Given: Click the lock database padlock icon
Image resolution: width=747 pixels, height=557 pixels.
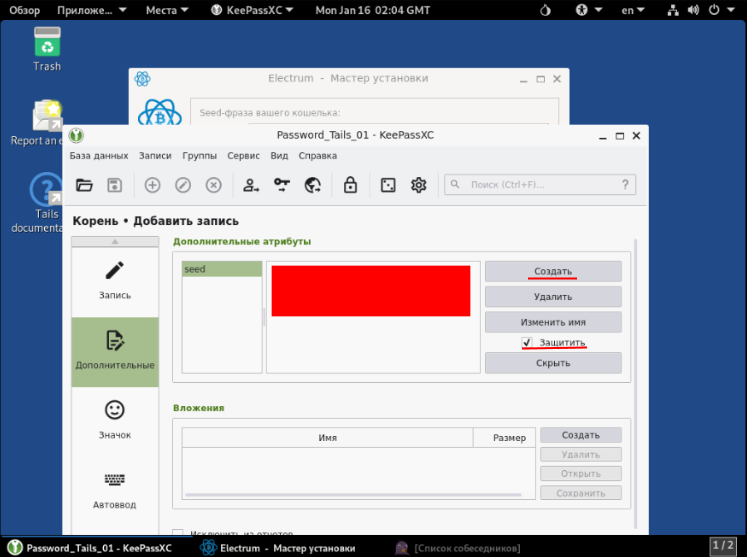Looking at the screenshot, I should coord(350,185).
